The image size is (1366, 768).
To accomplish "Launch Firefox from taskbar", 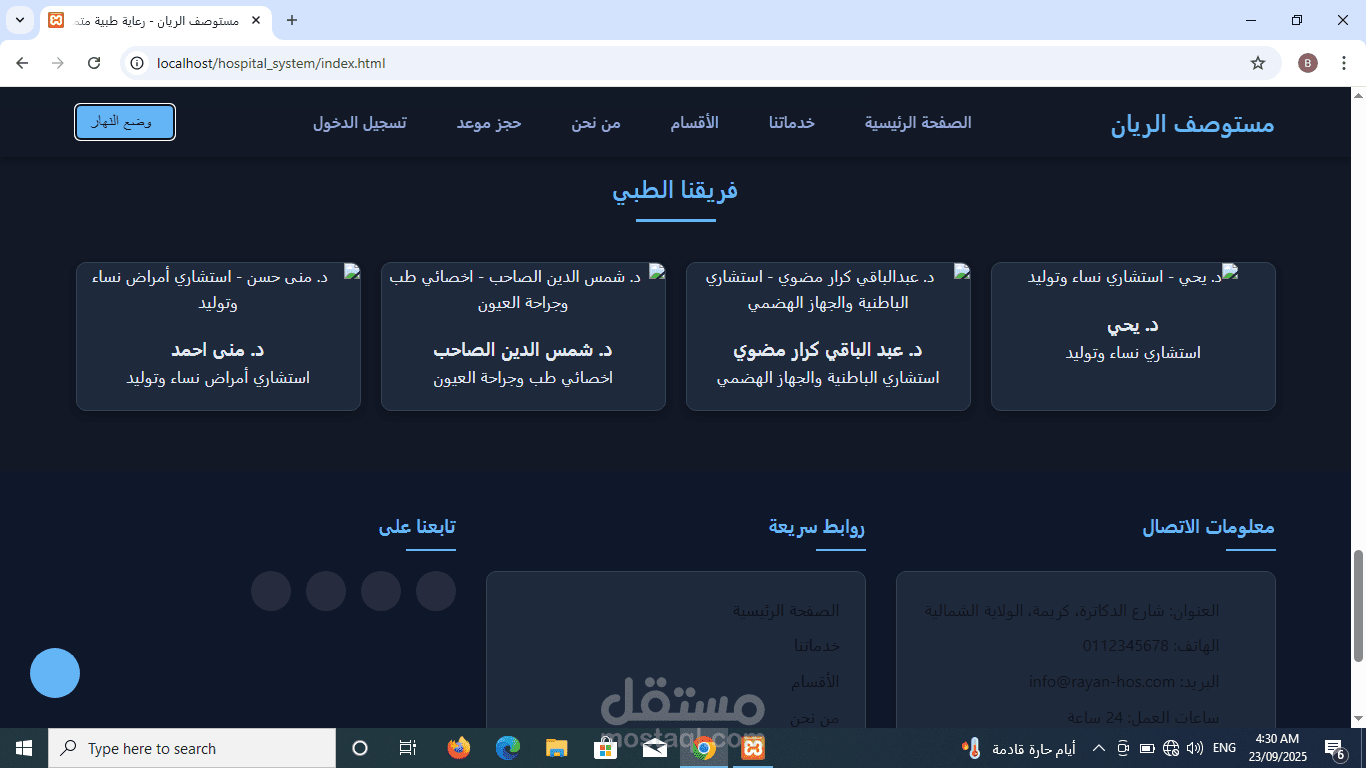I will (459, 748).
